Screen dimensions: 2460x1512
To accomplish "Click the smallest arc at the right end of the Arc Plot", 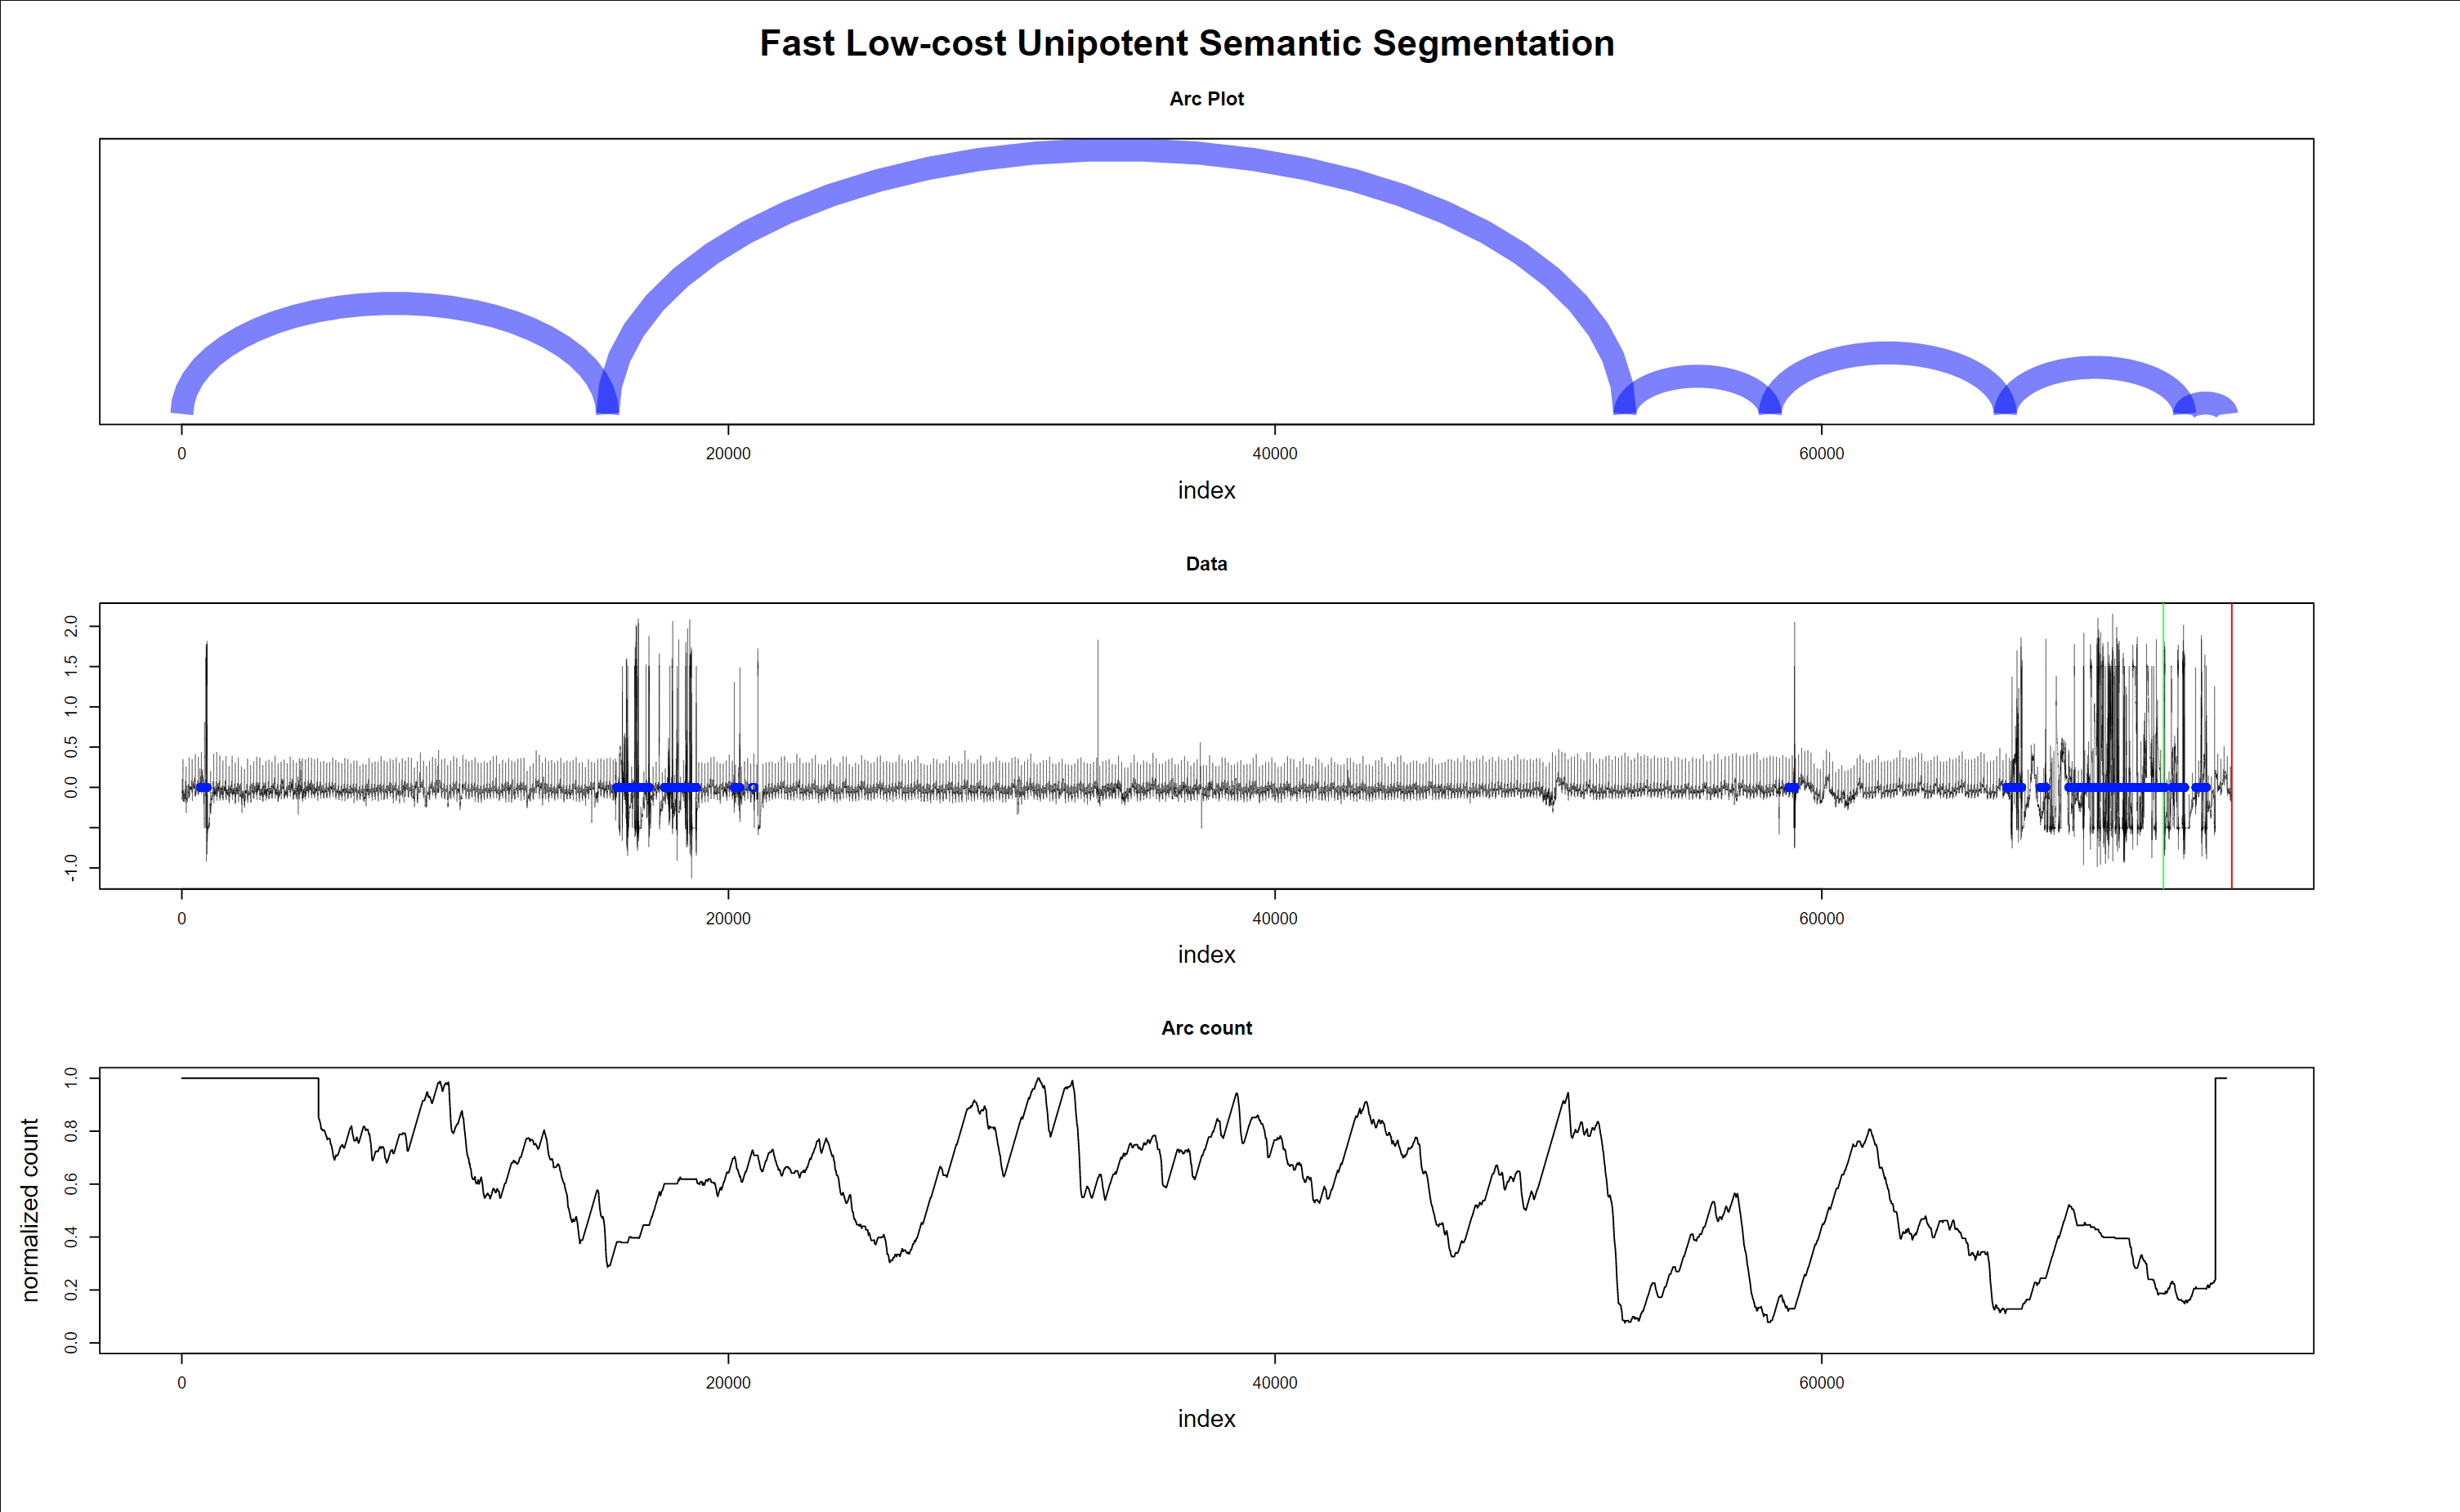I will (2206, 402).
